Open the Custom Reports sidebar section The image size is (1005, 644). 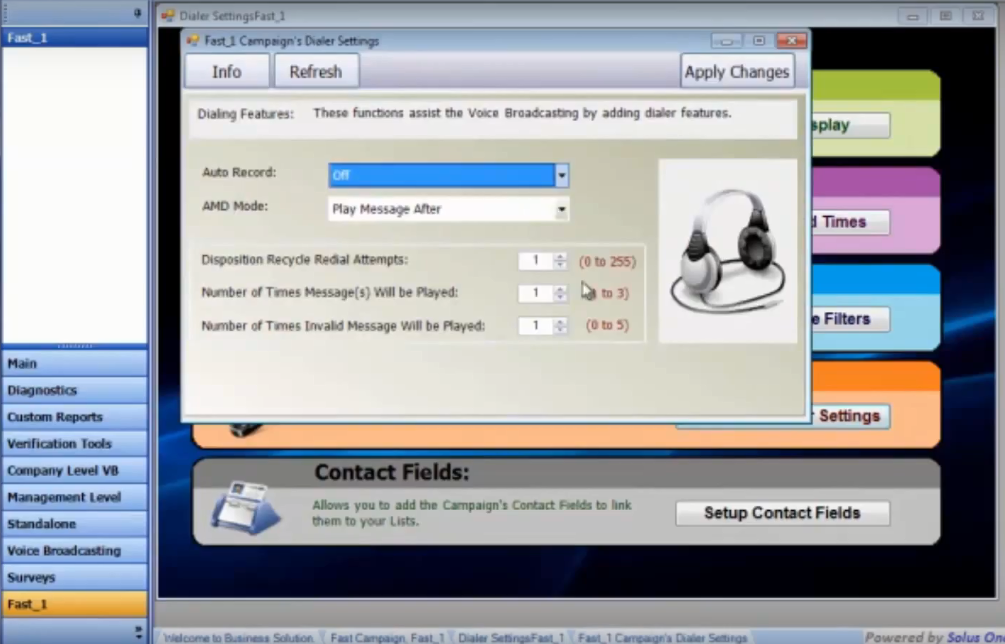[75, 417]
